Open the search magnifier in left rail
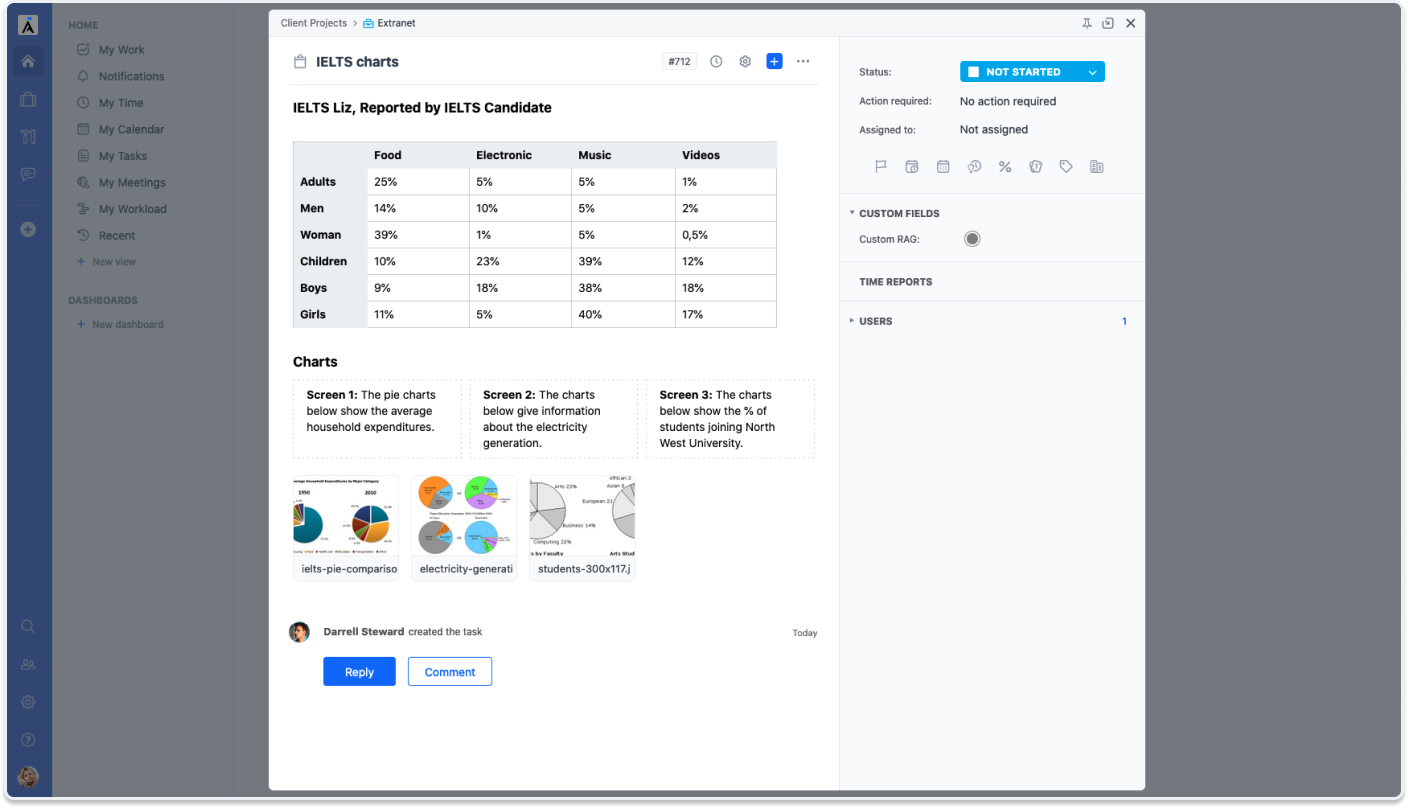The width and height of the screenshot is (1408, 808). (x=28, y=627)
